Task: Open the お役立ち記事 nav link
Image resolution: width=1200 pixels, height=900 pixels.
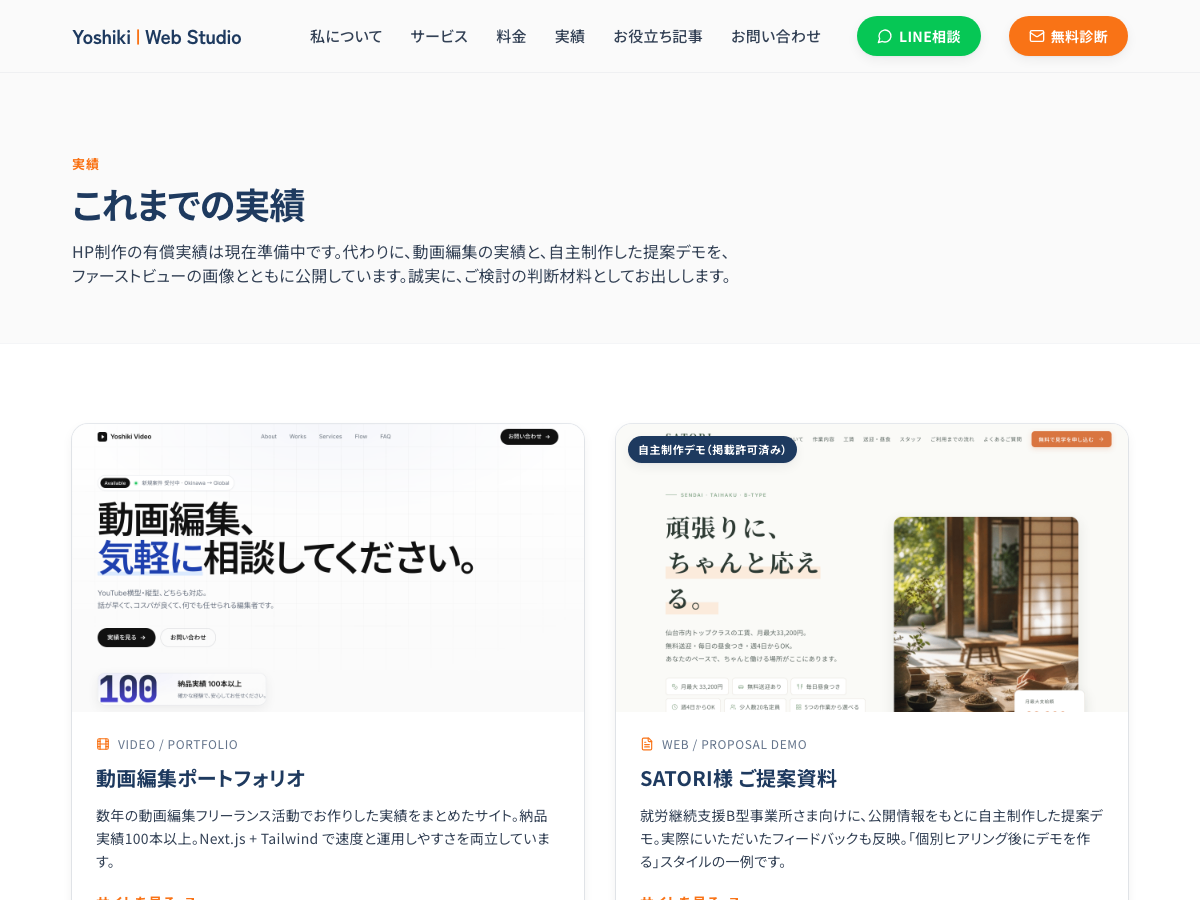Action: (x=658, y=36)
